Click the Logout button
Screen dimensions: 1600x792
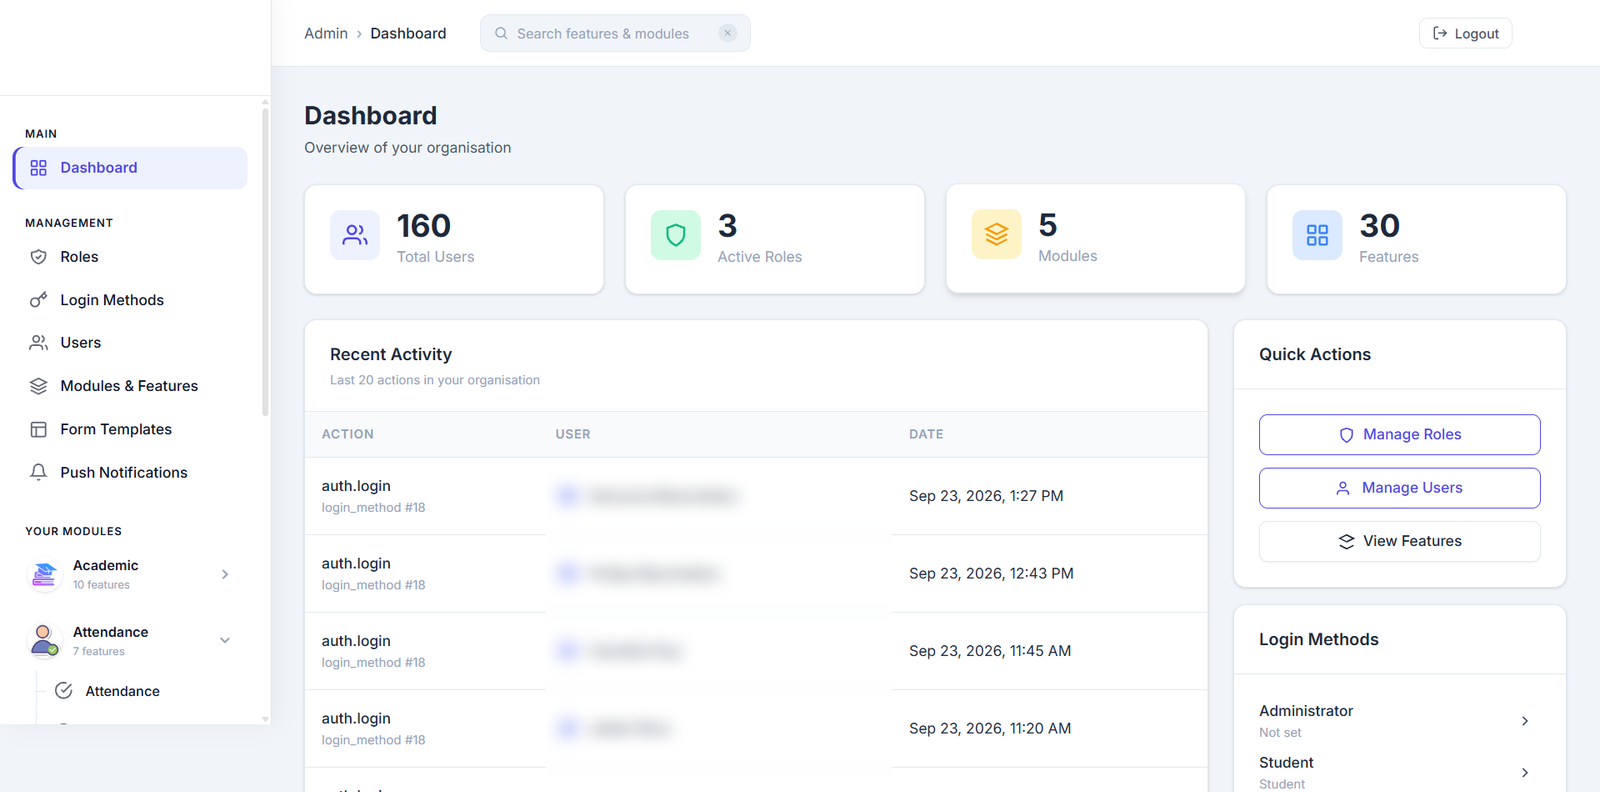click(1466, 33)
